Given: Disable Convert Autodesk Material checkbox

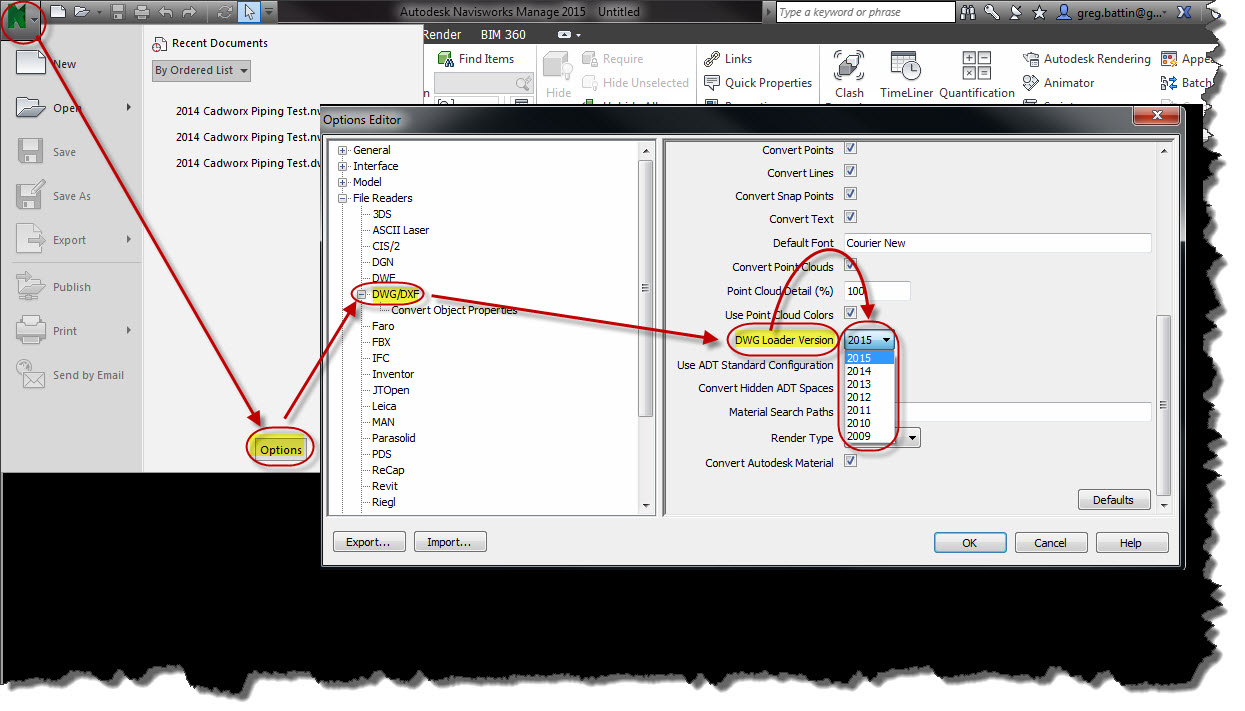Looking at the screenshot, I should pos(851,462).
